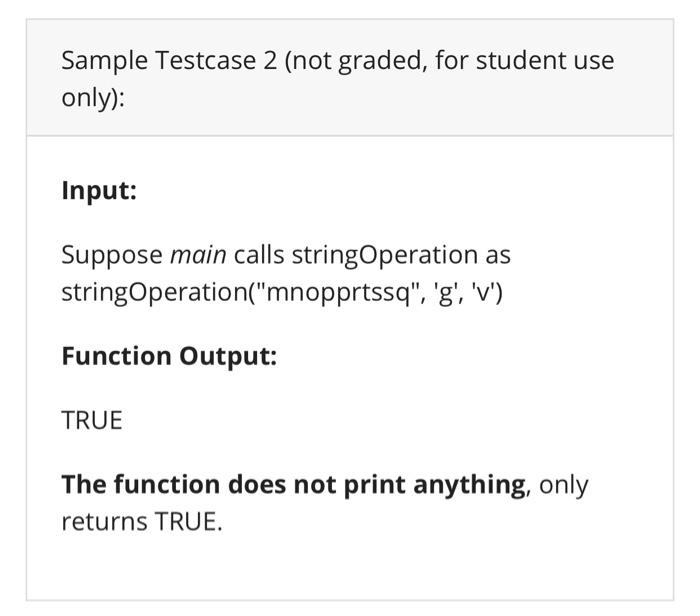Click the 'g' character argument

tap(446, 293)
